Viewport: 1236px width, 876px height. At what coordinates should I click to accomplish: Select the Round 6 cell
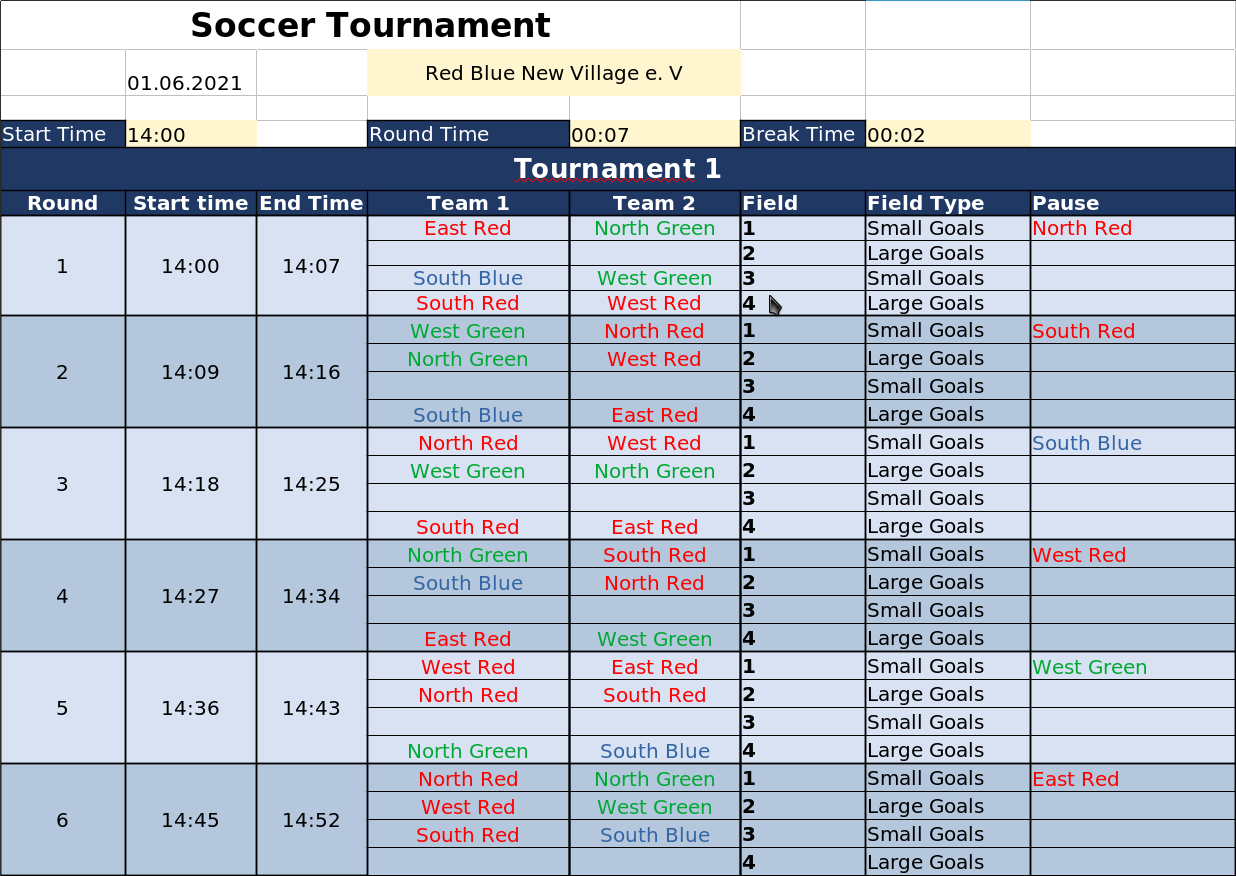pos(63,820)
